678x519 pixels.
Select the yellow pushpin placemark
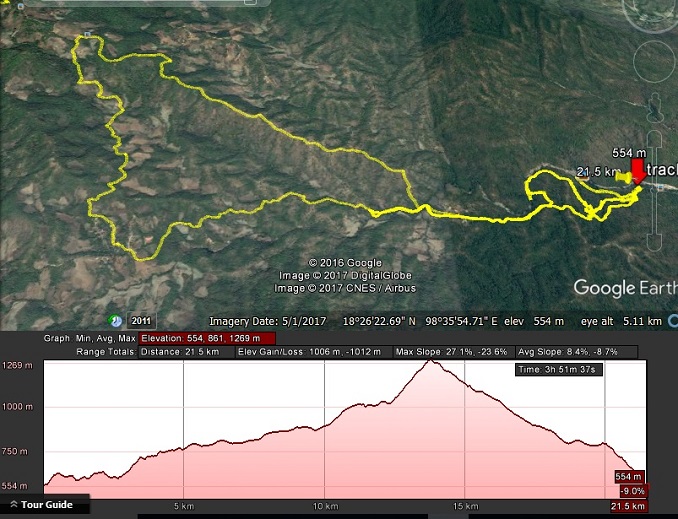[x=623, y=177]
